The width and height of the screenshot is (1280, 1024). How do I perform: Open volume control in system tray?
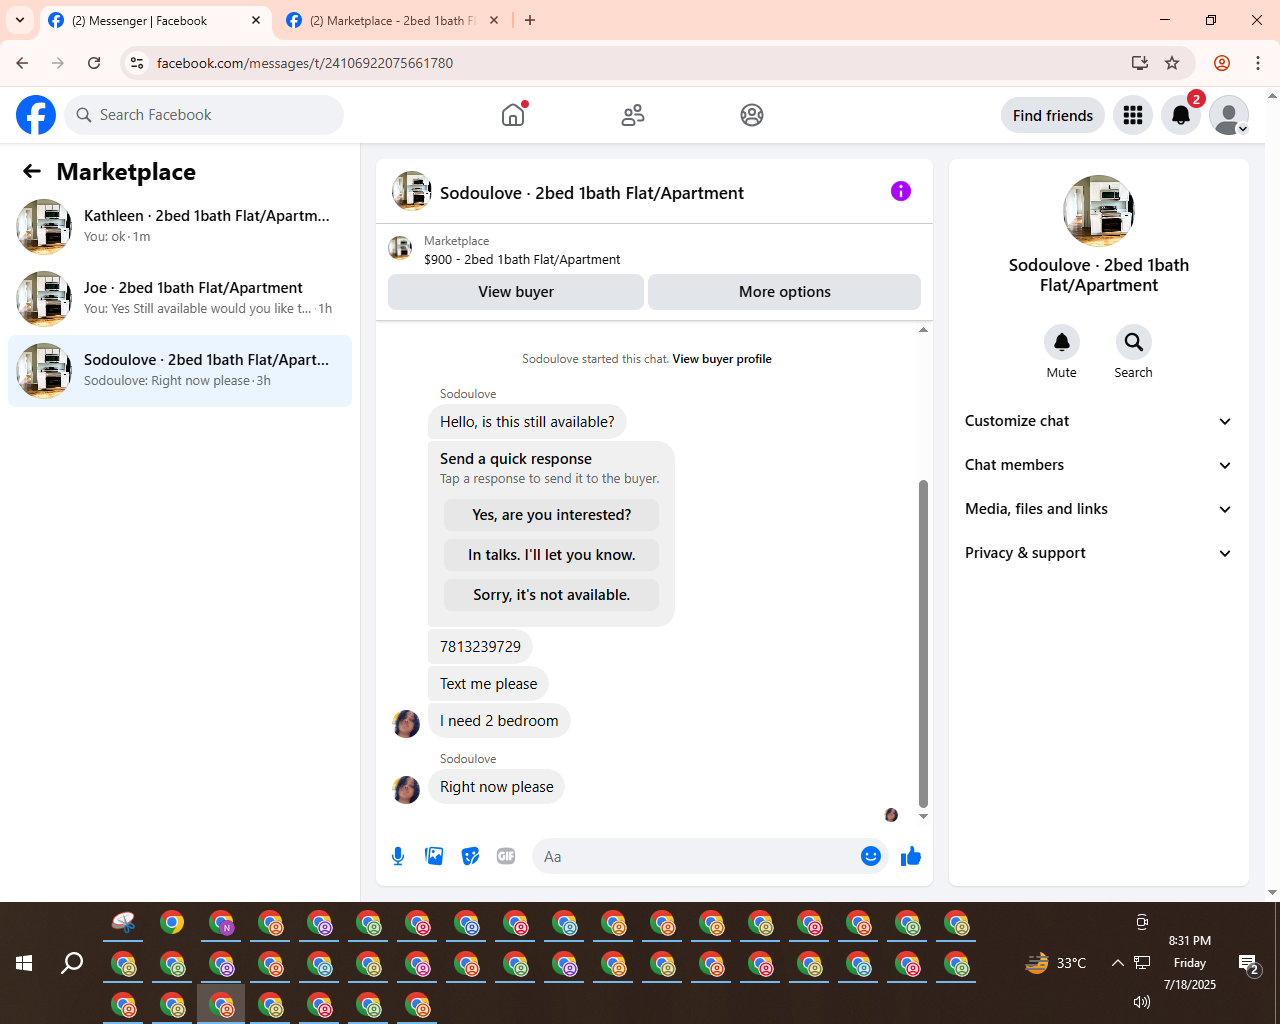1141,1002
